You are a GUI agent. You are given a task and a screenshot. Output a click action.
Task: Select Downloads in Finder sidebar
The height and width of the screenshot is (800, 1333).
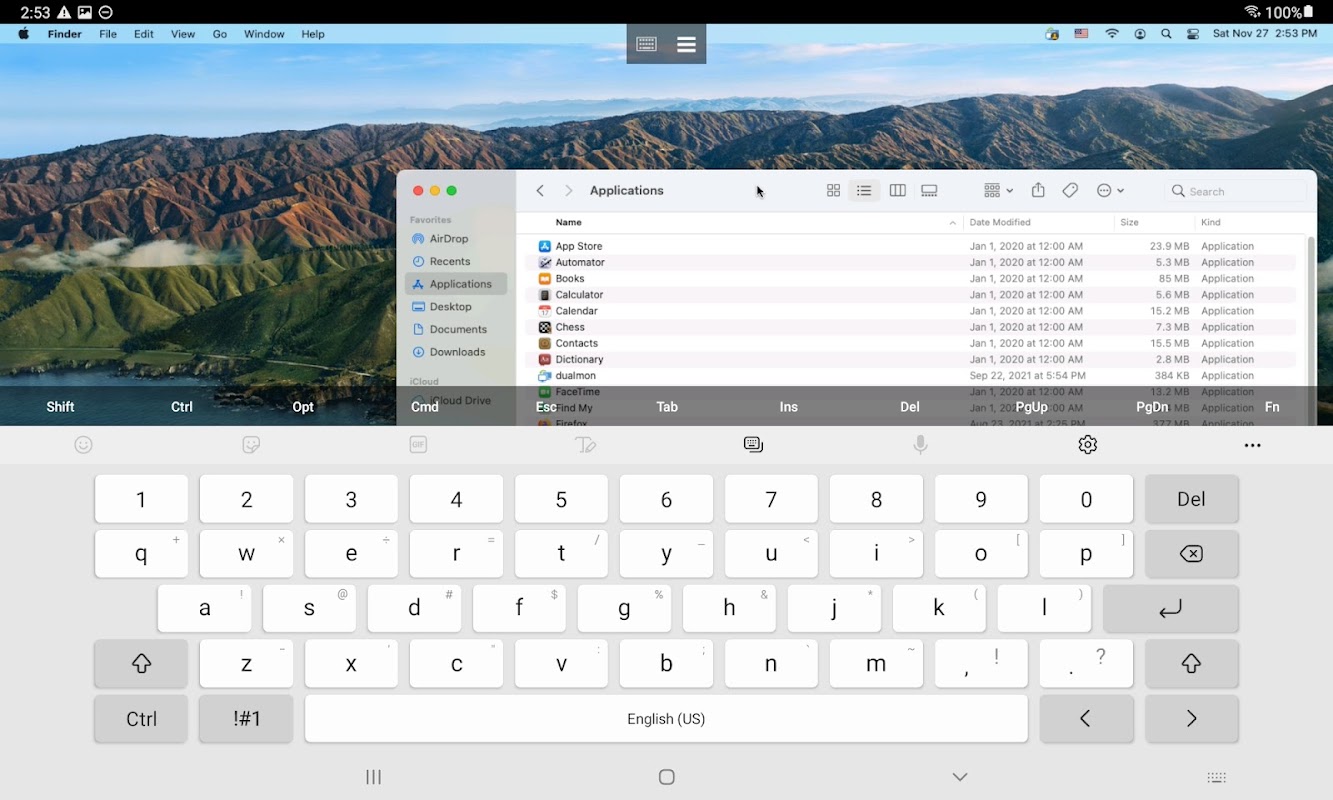point(457,352)
